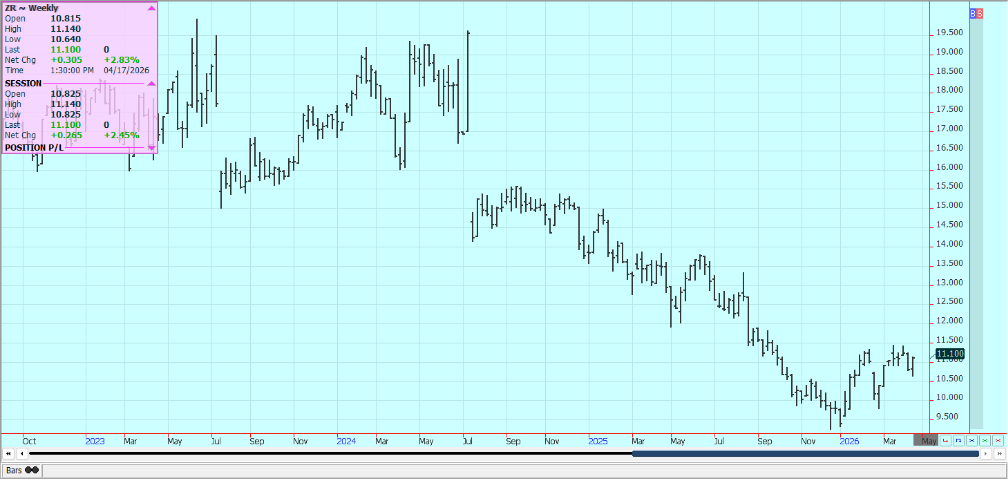Click the ZR ~ Weekly symbol title
The height and width of the screenshot is (480, 1008).
click(30, 7)
